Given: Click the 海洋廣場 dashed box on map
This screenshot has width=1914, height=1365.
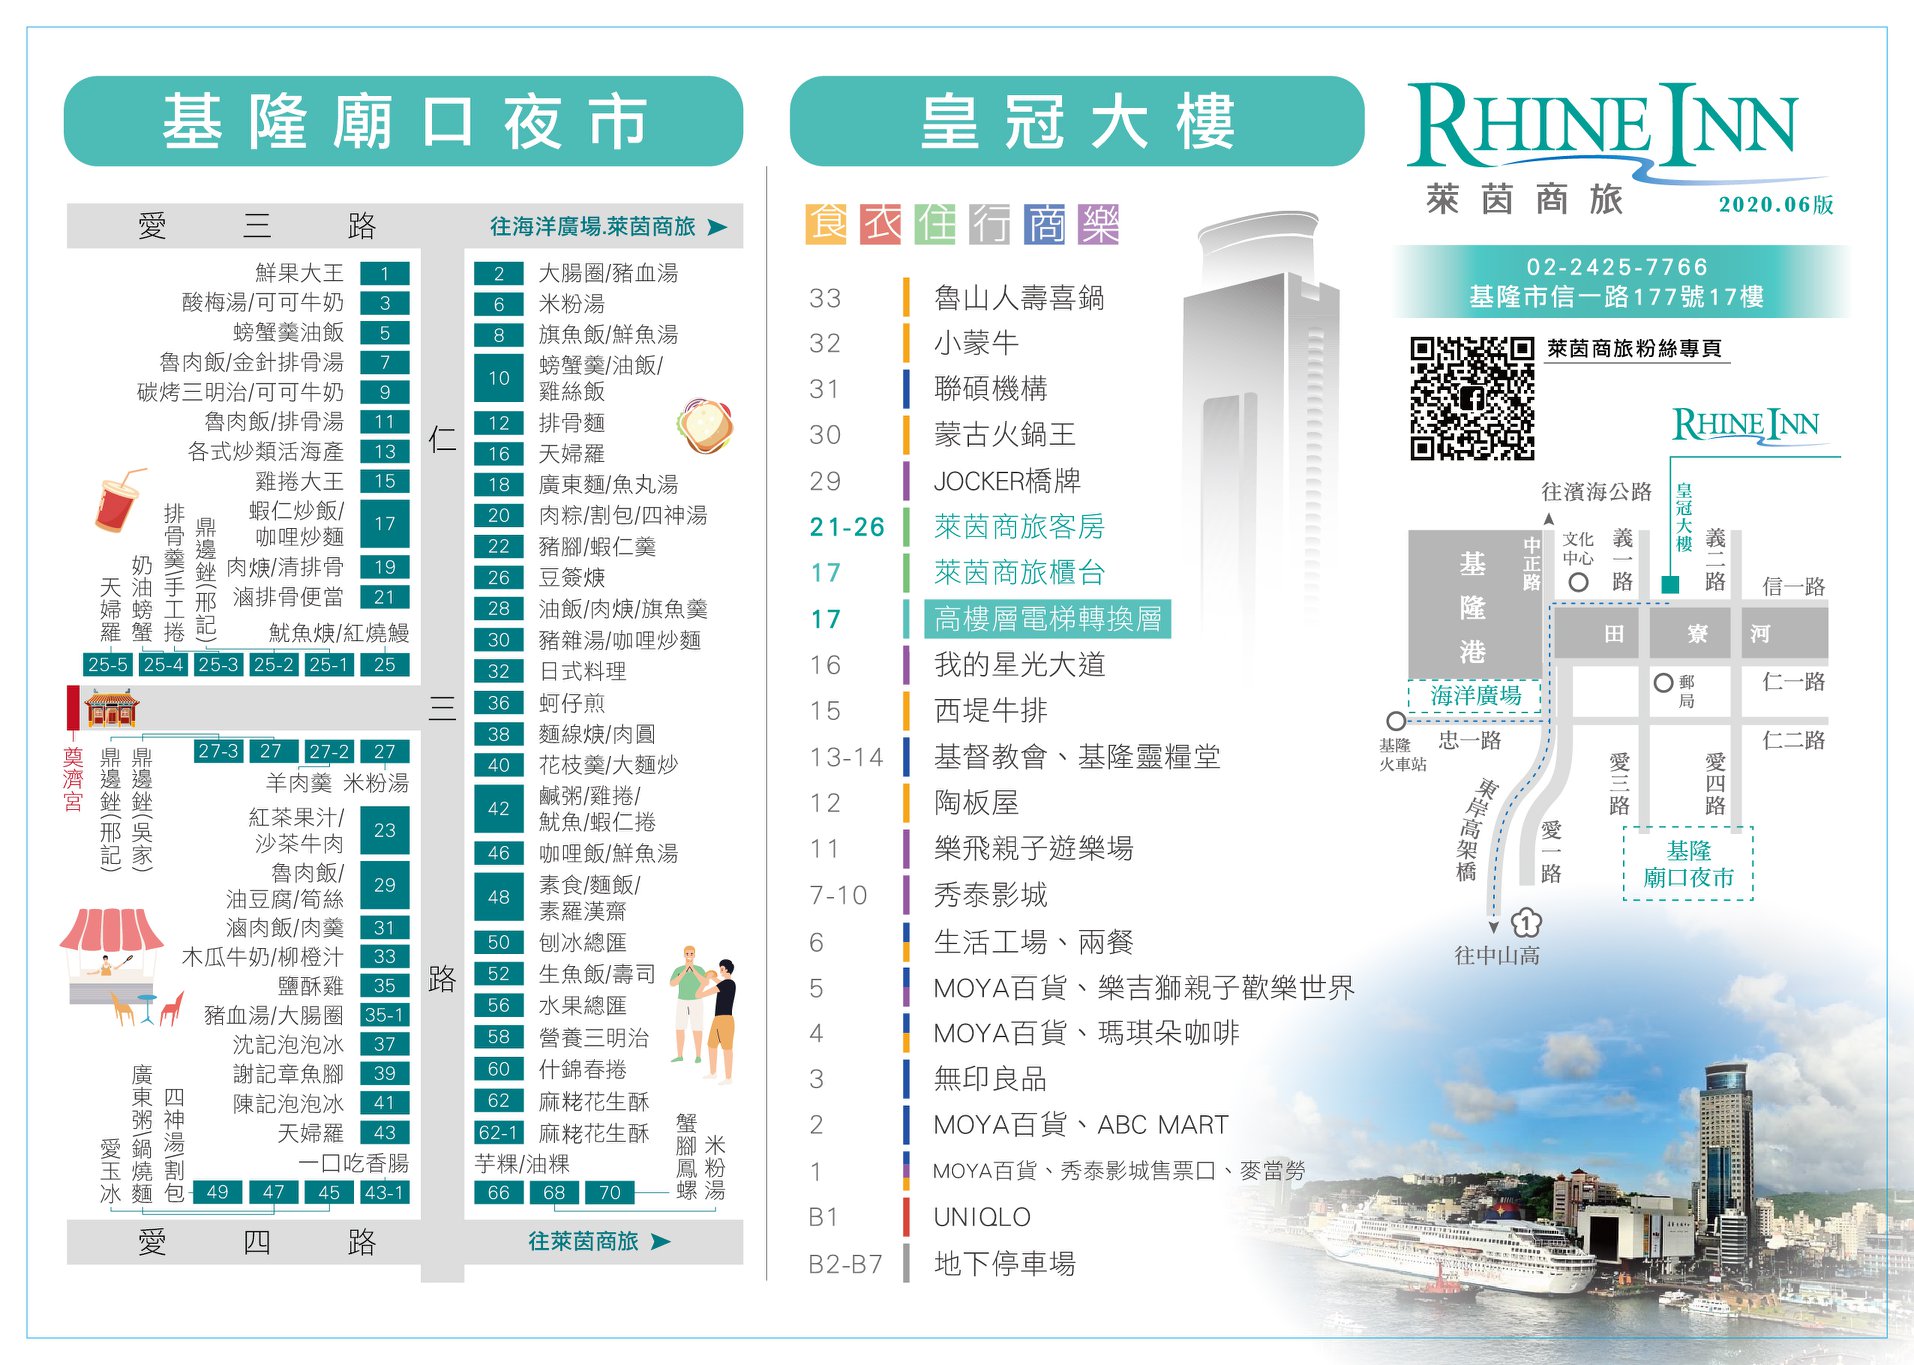Looking at the screenshot, I should click(1475, 695).
